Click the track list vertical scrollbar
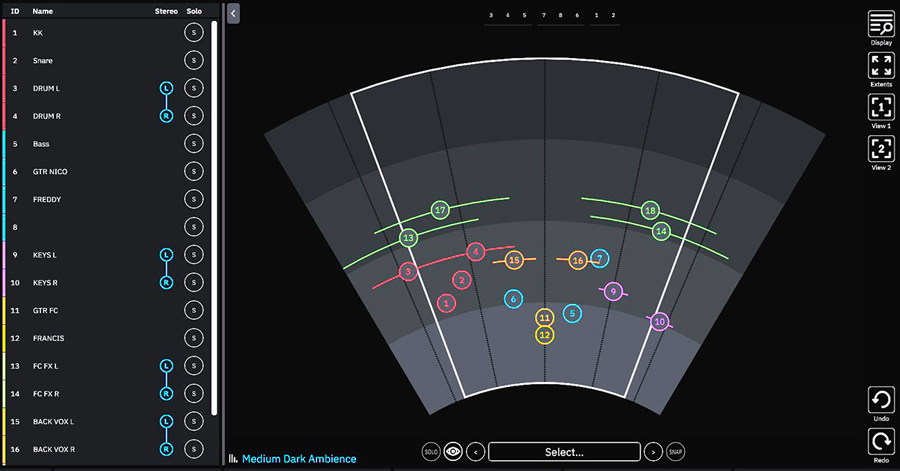 [214, 218]
